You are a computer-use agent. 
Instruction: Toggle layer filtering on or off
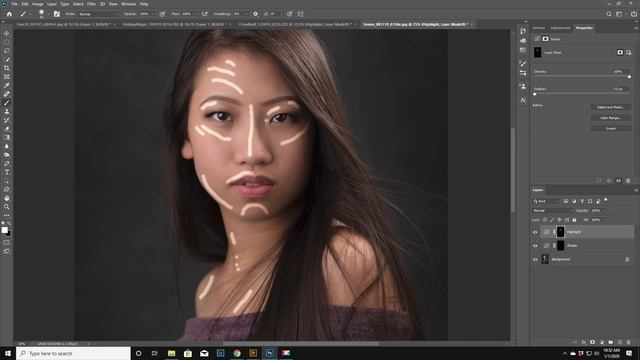click(x=606, y=200)
